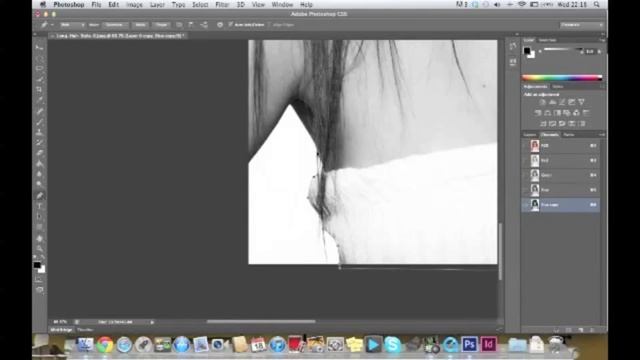Image resolution: width=640 pixels, height=360 pixels.
Task: Open collapsed History panel icon
Action: pyautogui.click(x=513, y=47)
